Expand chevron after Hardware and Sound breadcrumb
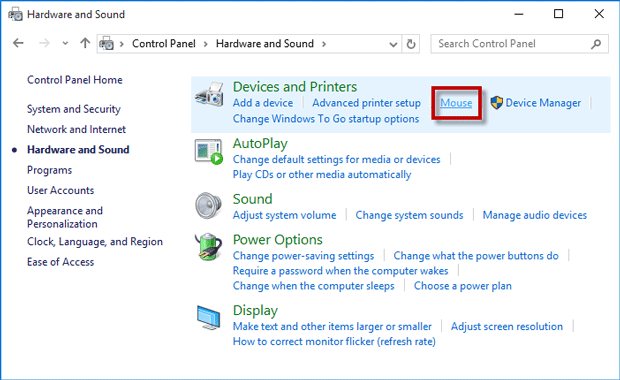 tap(324, 44)
